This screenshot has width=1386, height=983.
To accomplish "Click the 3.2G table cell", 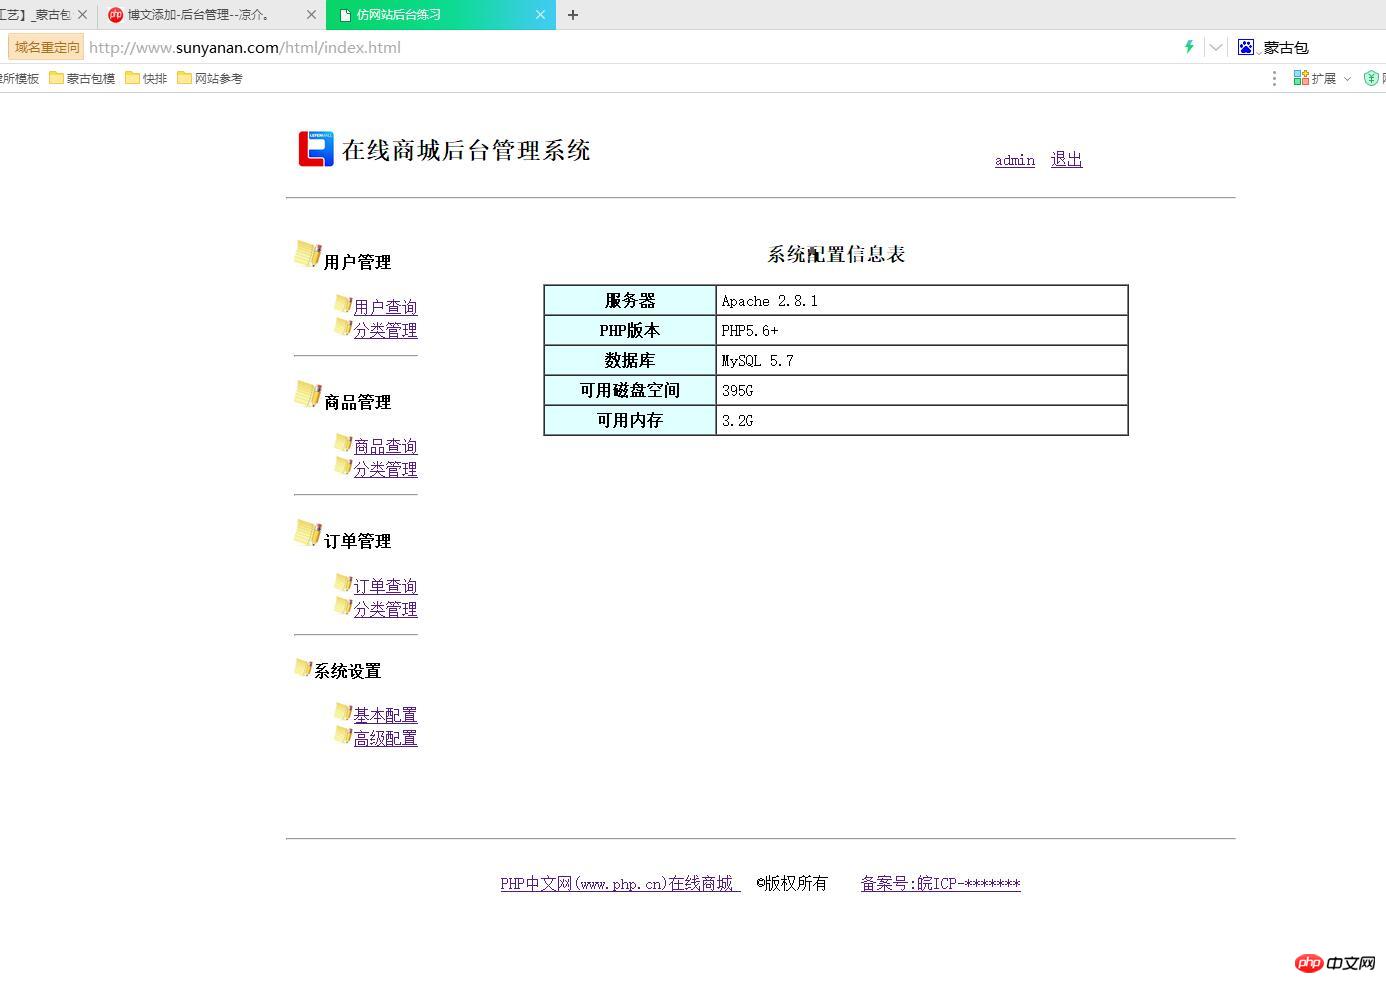I will (922, 420).
